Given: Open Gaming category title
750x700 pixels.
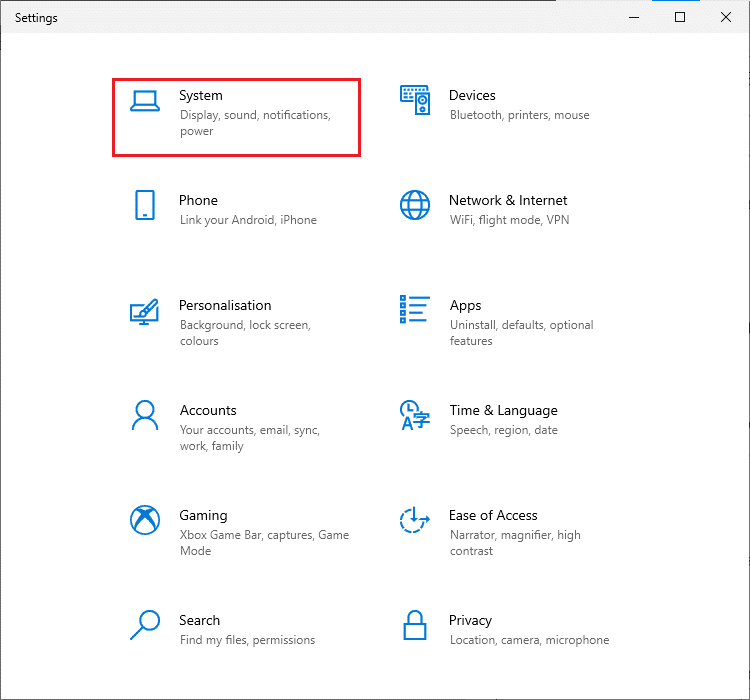Looking at the screenshot, I should click(x=203, y=515).
